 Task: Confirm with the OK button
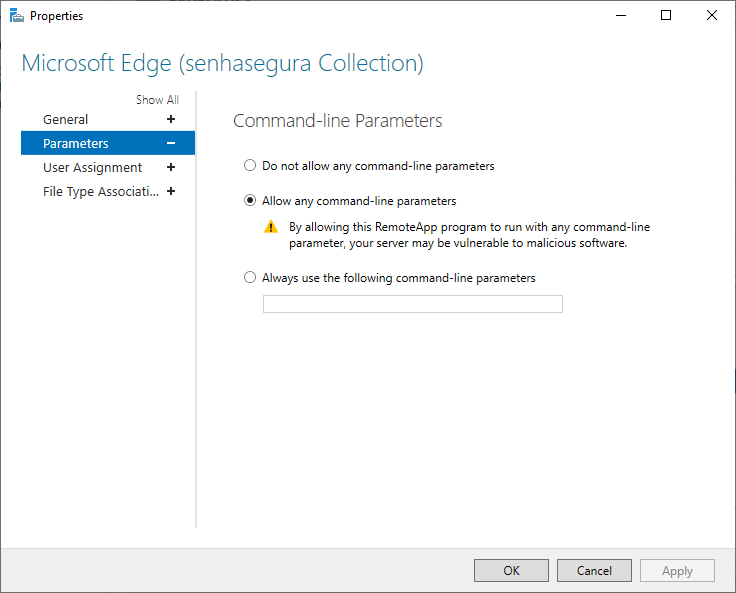511,570
